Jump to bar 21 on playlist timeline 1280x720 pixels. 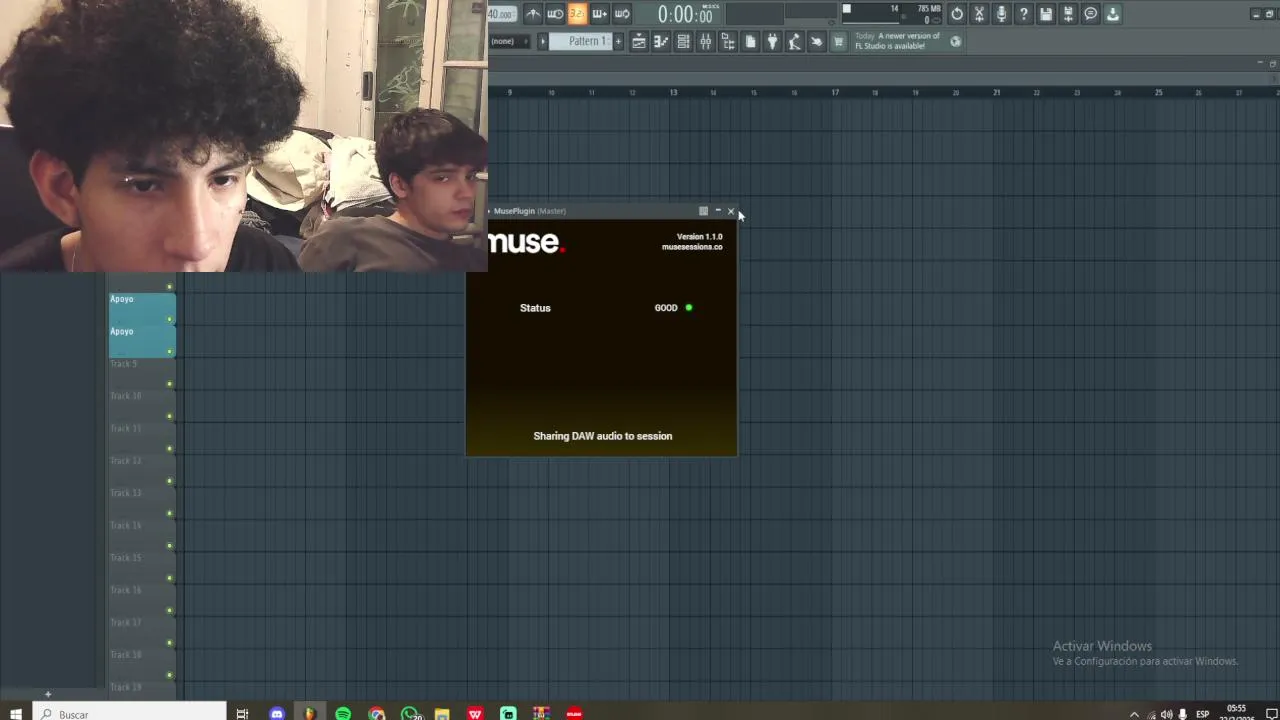996,92
